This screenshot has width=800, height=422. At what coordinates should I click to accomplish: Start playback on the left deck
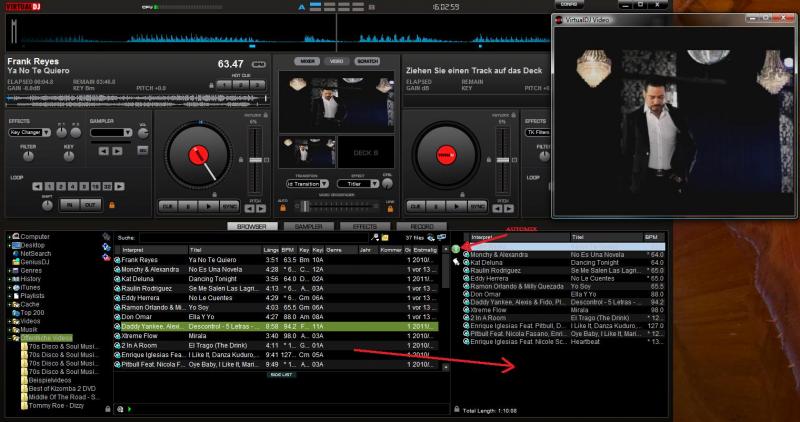208,207
